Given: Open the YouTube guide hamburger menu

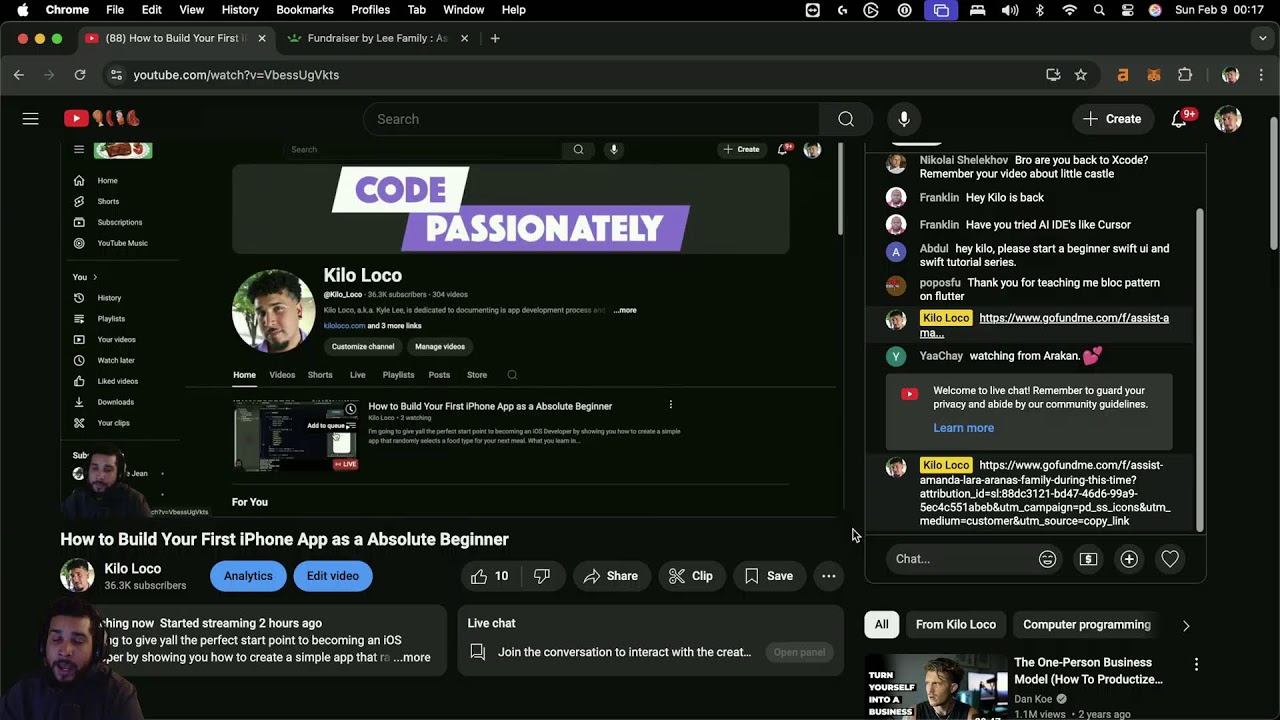Looking at the screenshot, I should click(31, 119).
